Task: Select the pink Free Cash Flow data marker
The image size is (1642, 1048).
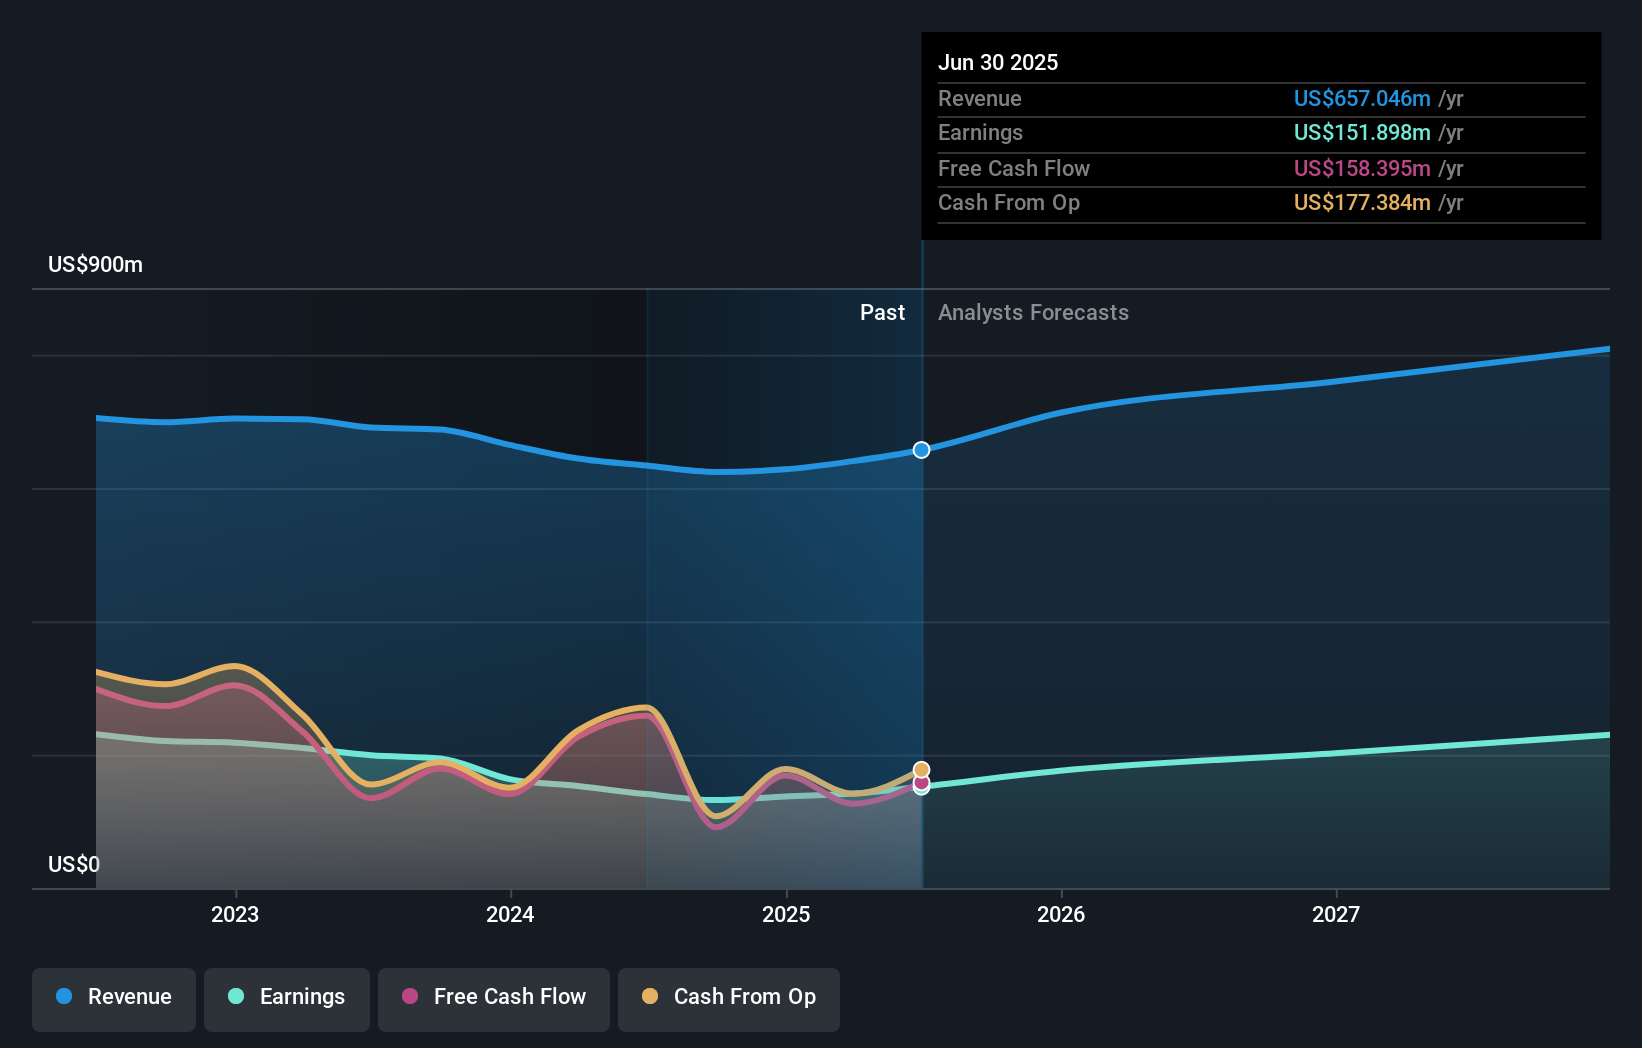Action: (921, 782)
